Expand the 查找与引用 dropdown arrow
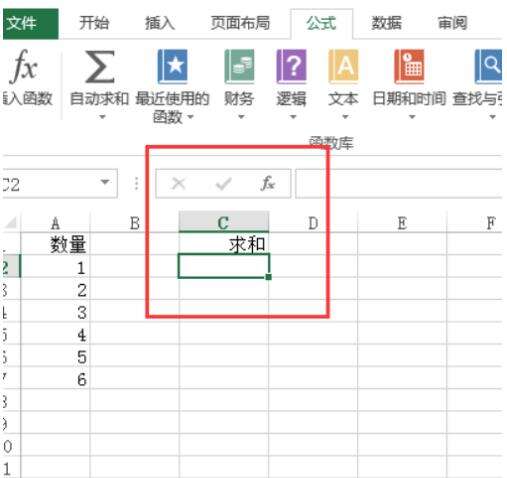 (x=492, y=117)
